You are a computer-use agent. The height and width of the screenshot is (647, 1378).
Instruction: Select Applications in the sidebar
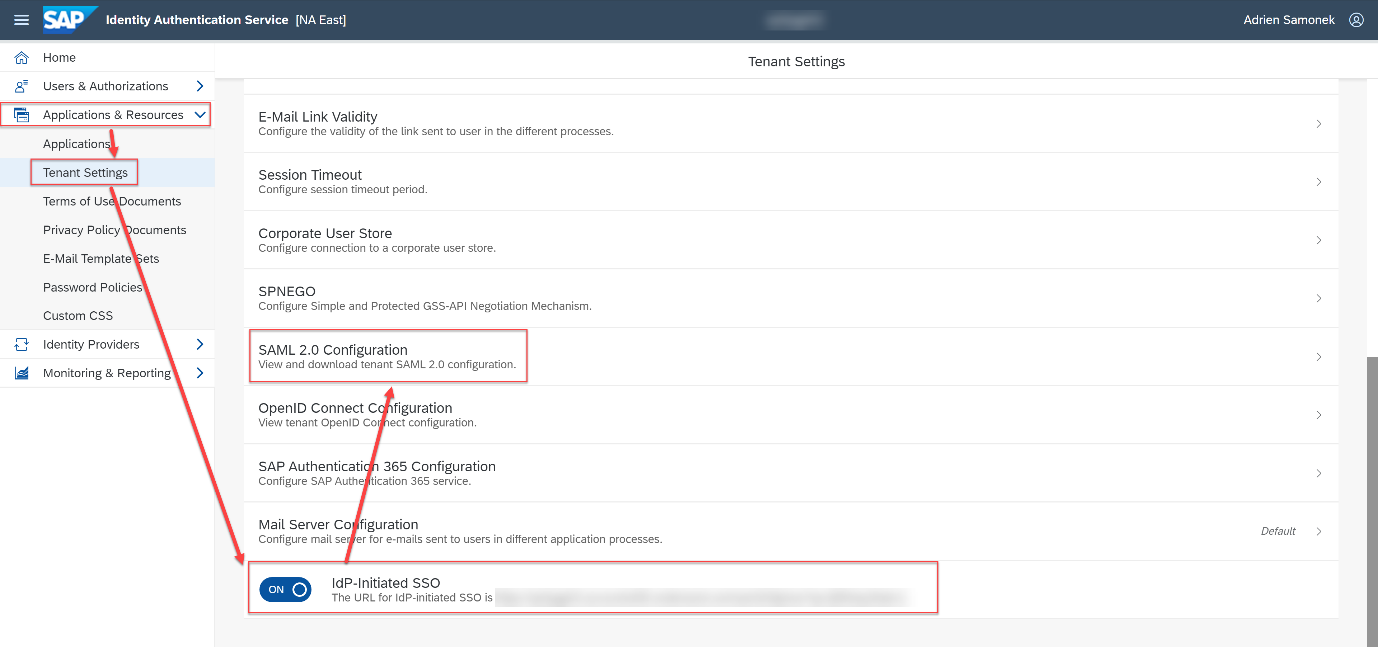click(x=76, y=144)
